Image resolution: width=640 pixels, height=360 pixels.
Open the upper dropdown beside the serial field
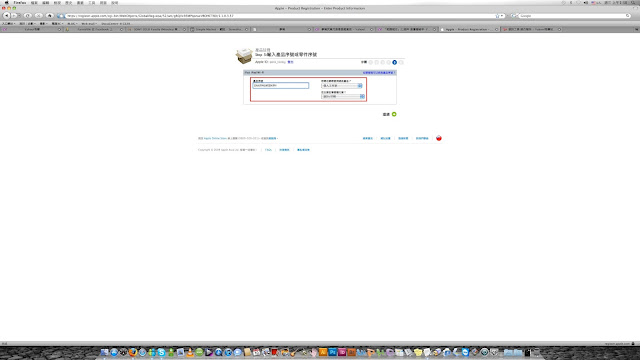point(342,86)
